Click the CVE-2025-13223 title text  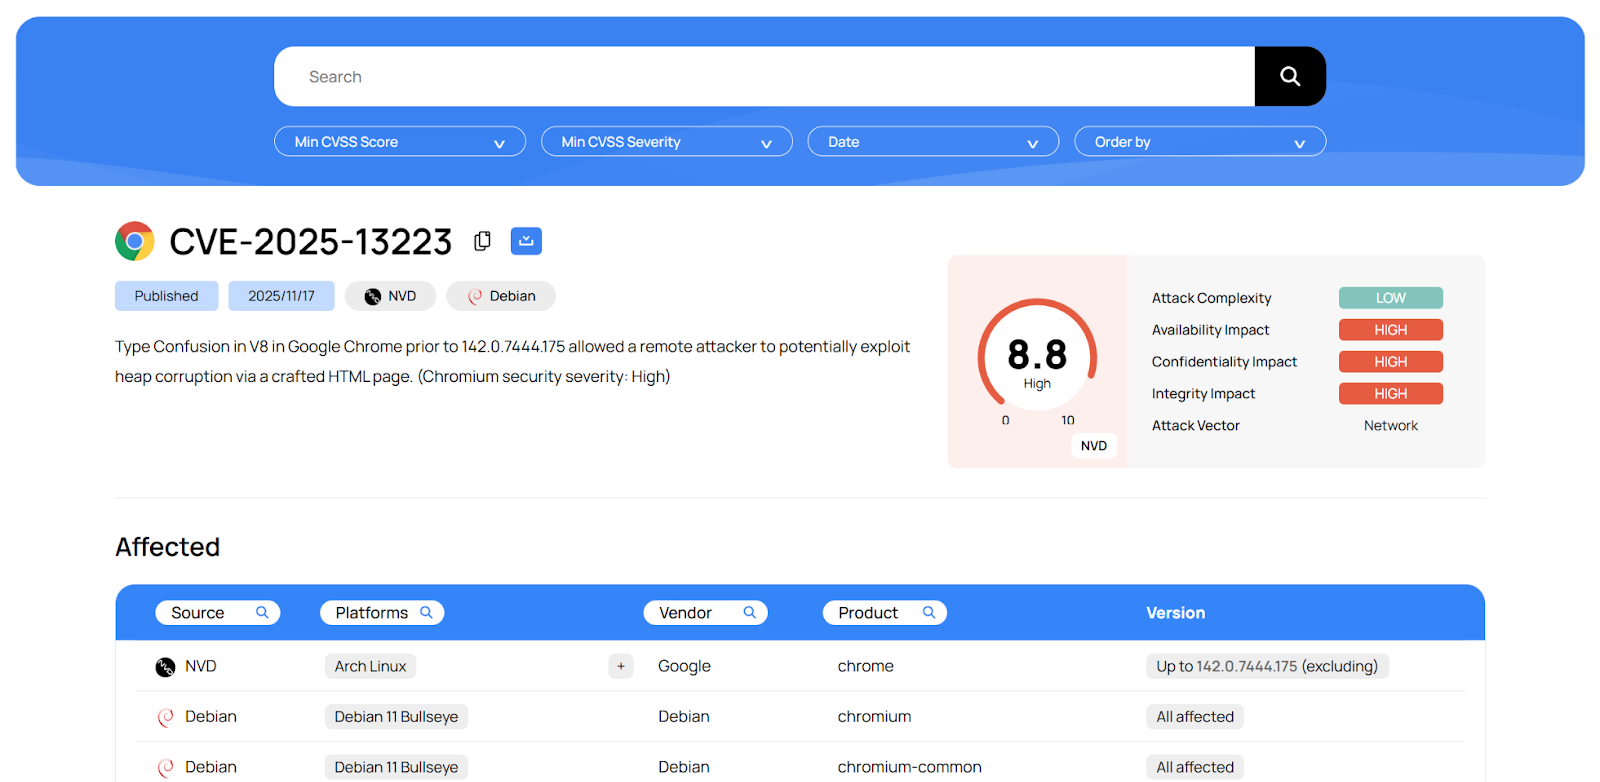tap(311, 241)
